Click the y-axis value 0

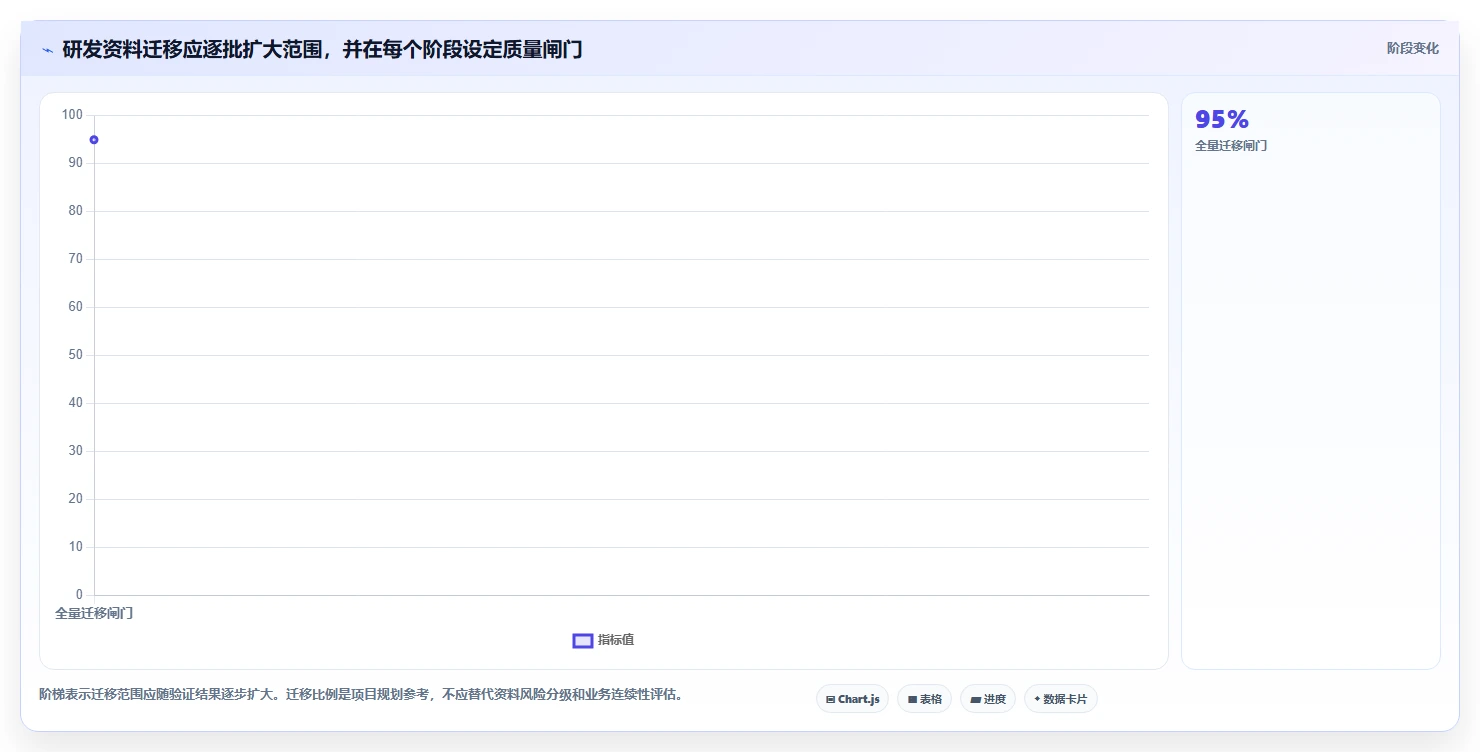(80, 595)
